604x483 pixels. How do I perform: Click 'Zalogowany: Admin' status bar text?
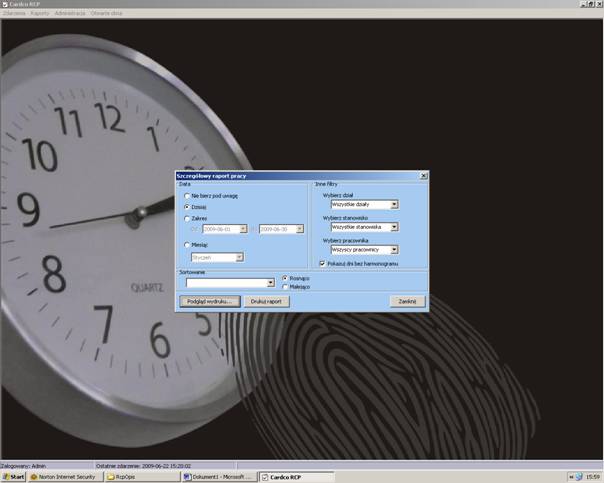pos(23,466)
